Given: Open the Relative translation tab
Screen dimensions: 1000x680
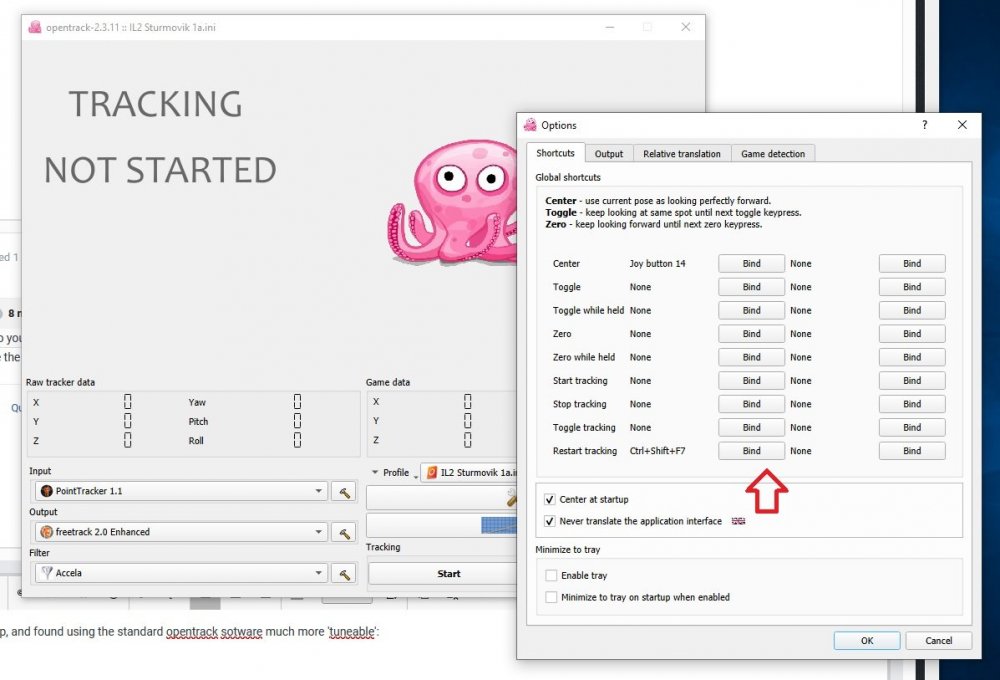Looking at the screenshot, I should click(682, 153).
